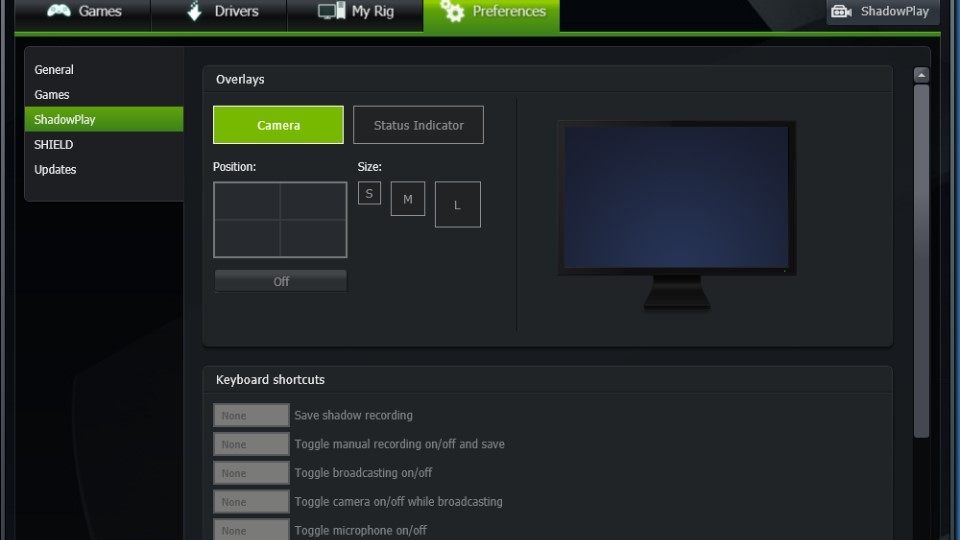
Task: Set overlay position to top-right quadrant
Action: tap(313, 201)
